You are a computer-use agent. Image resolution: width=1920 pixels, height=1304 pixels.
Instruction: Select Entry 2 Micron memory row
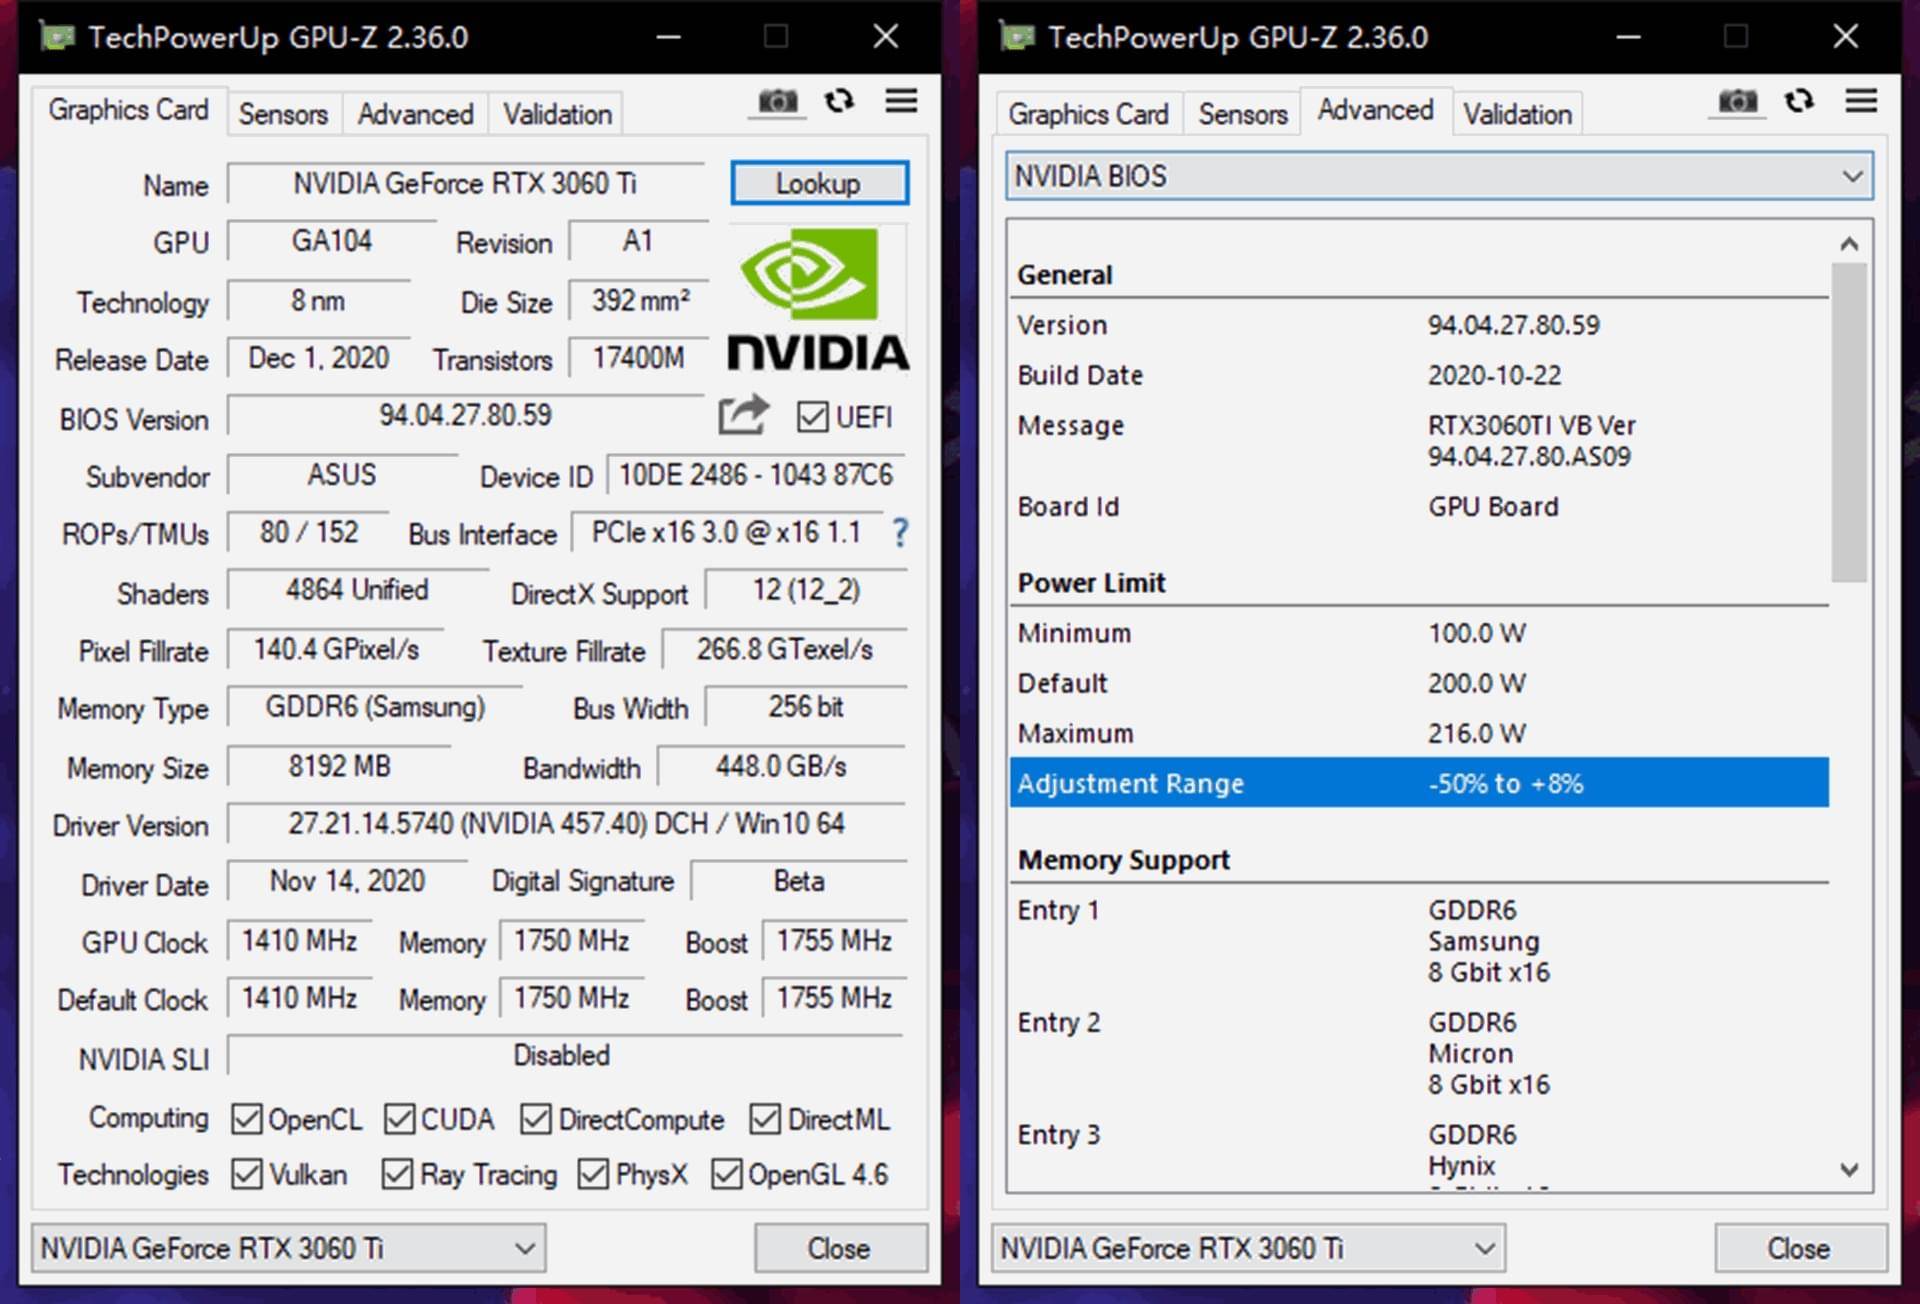[1419, 1053]
